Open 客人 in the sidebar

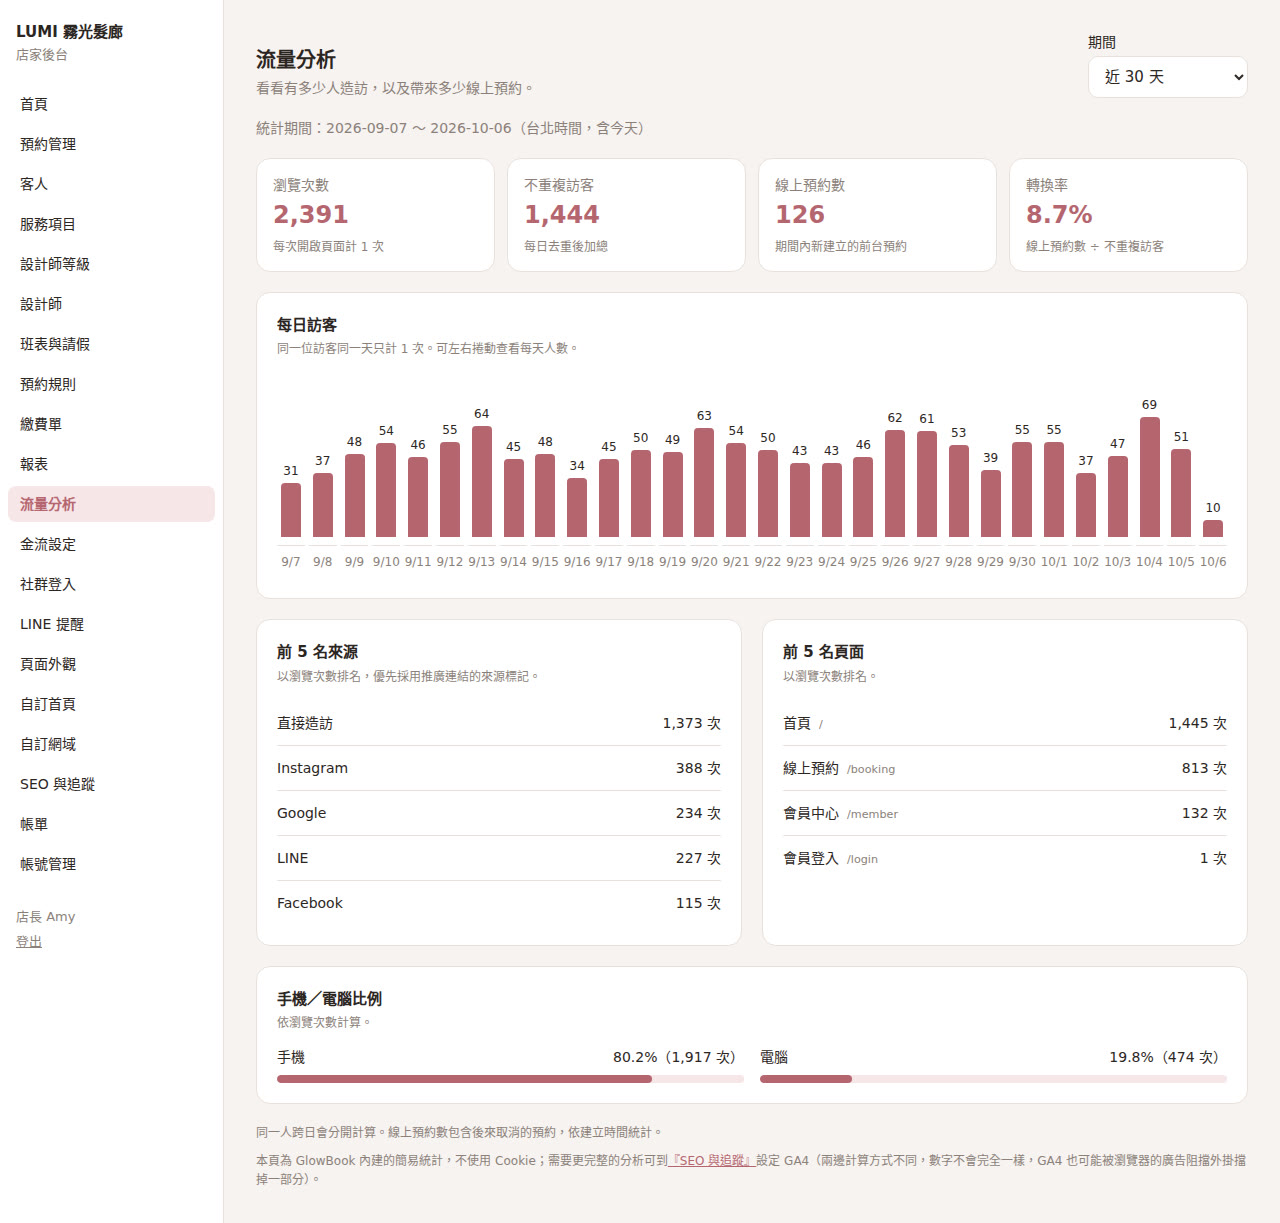click(111, 184)
